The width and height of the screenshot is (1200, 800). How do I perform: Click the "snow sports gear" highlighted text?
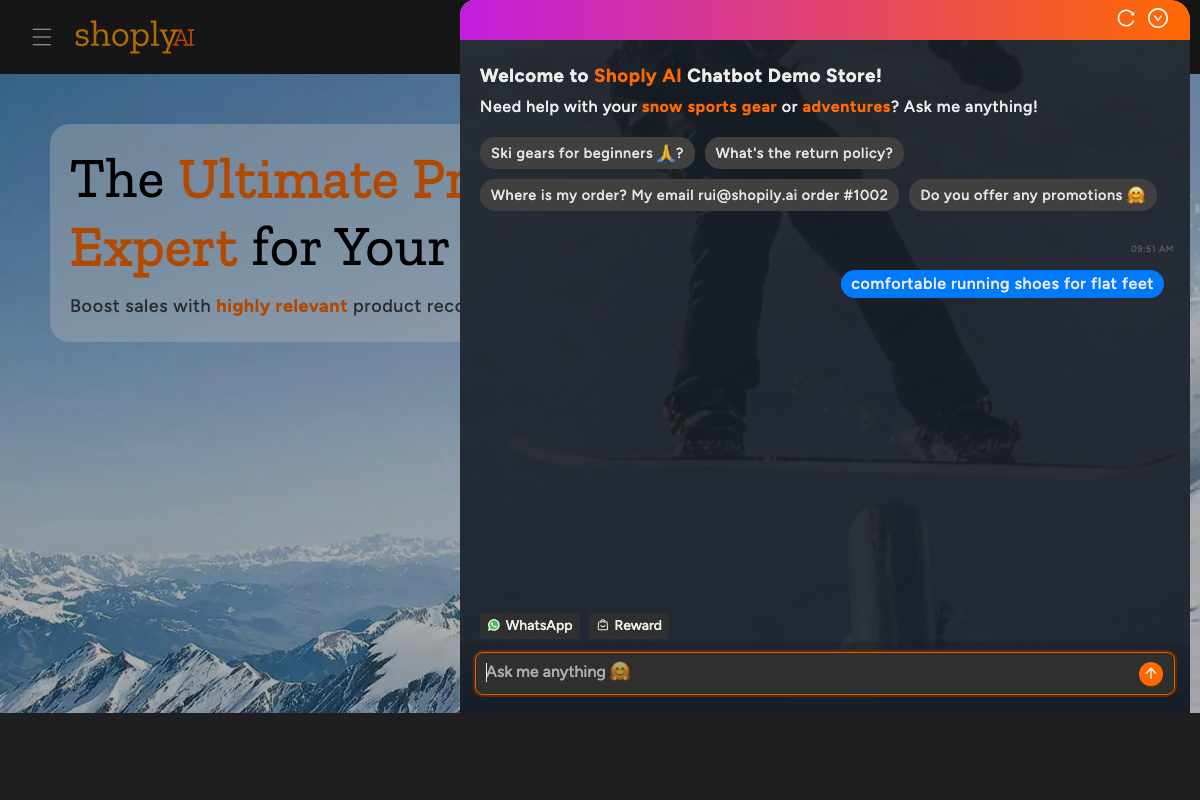[x=709, y=107]
